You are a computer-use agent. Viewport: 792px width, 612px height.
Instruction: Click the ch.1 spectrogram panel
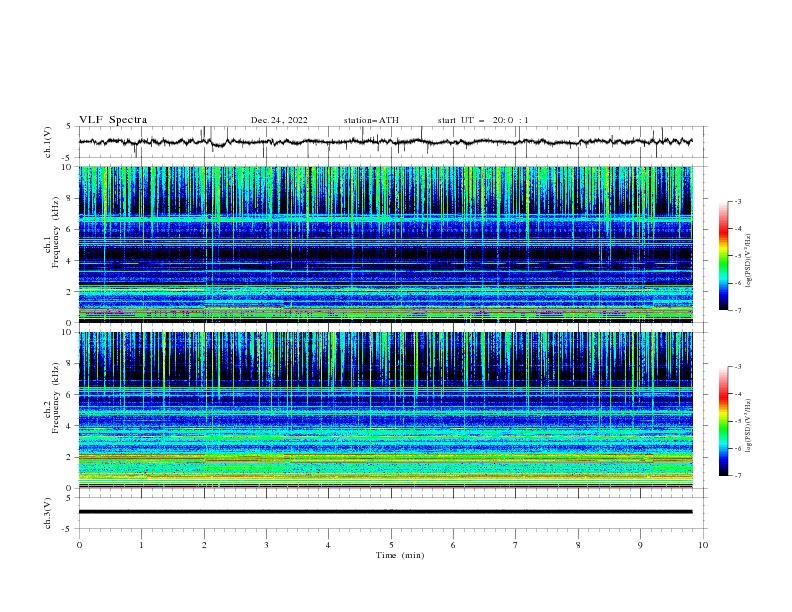[x=386, y=244]
